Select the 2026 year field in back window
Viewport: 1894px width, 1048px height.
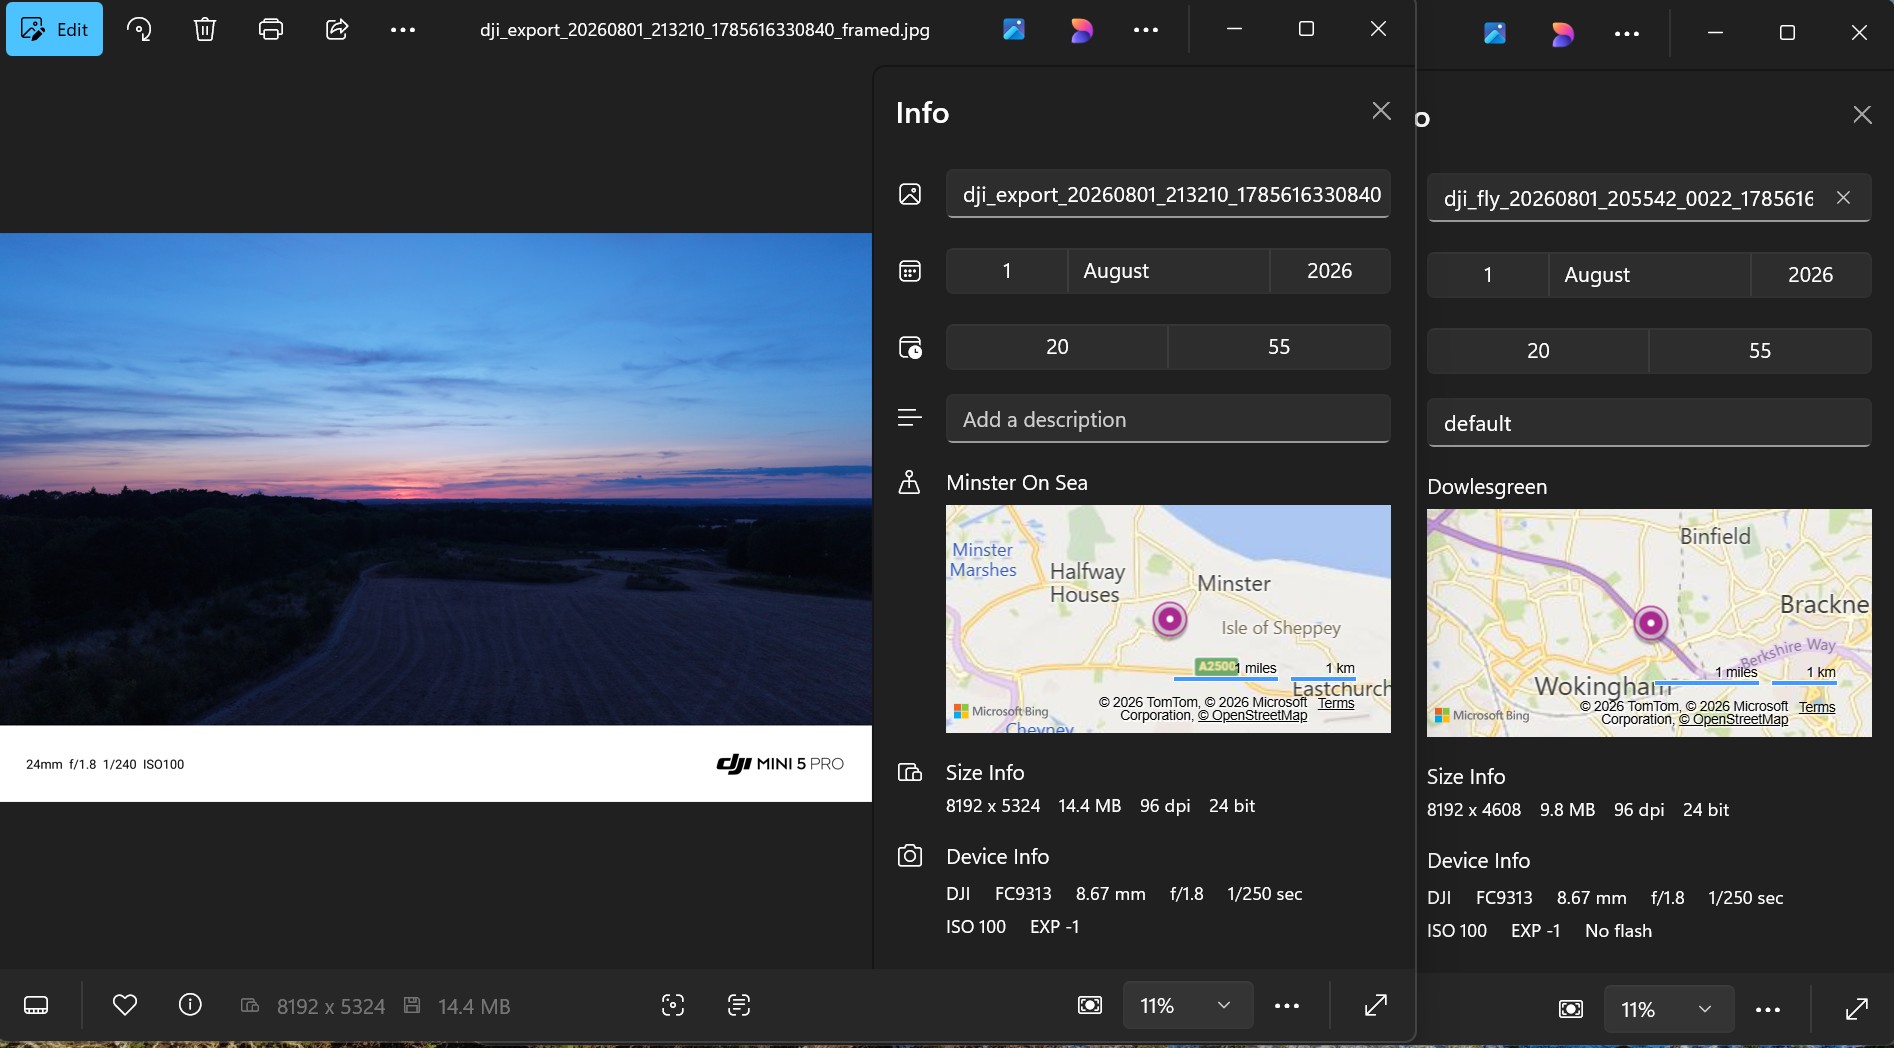pyautogui.click(x=1811, y=275)
